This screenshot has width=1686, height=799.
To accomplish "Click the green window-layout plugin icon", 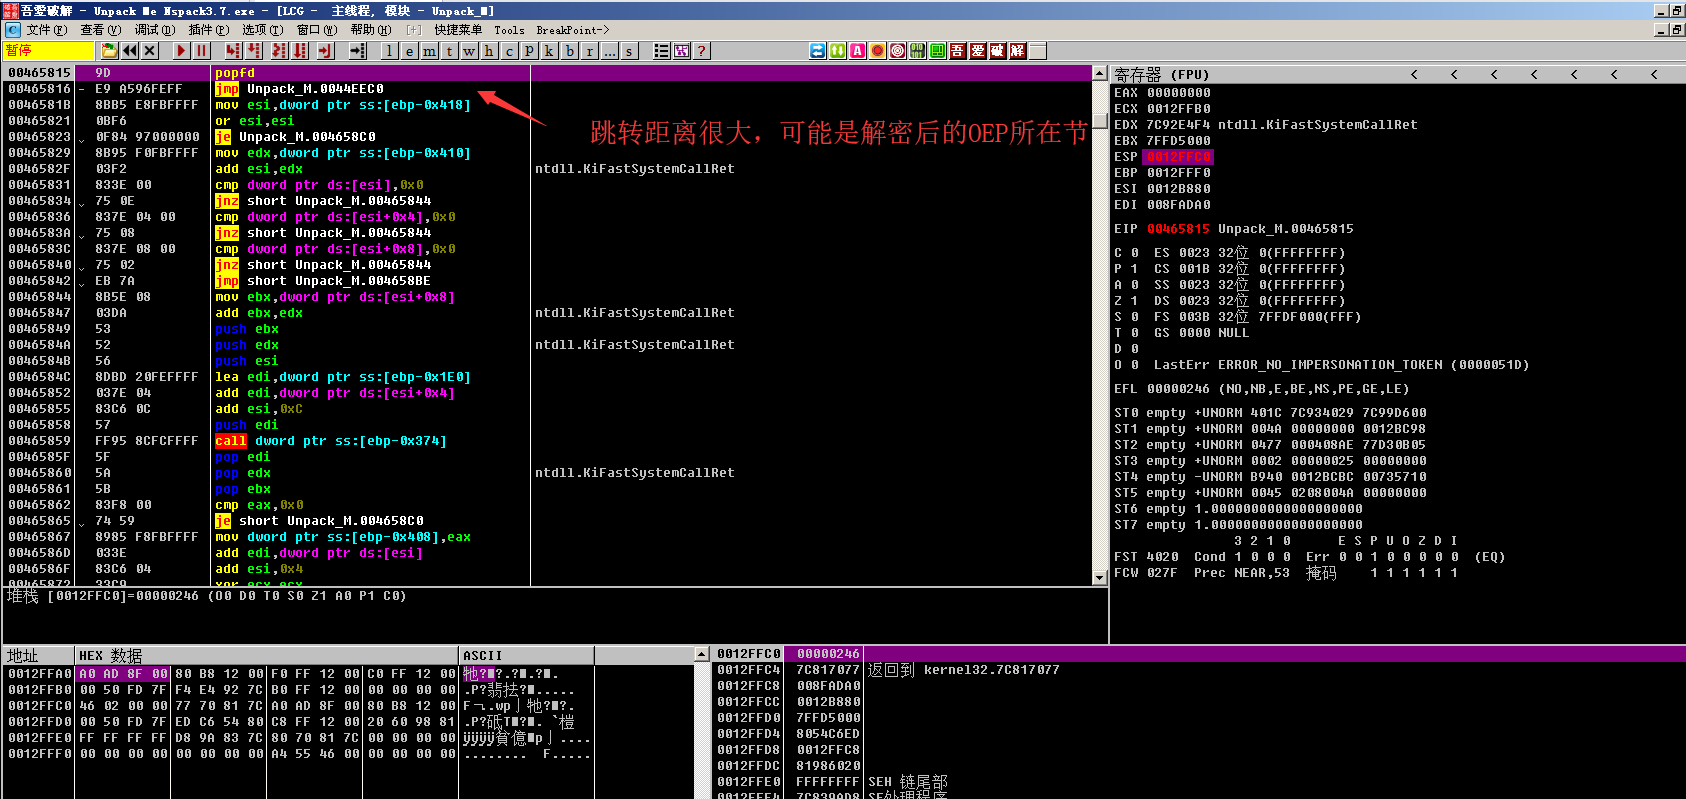I will 937,50.
